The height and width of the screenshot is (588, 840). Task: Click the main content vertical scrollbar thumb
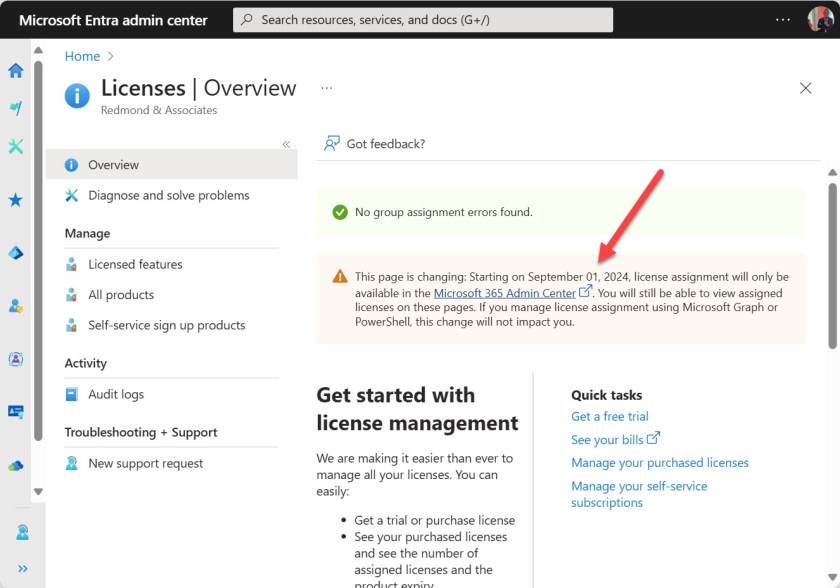coord(832,266)
